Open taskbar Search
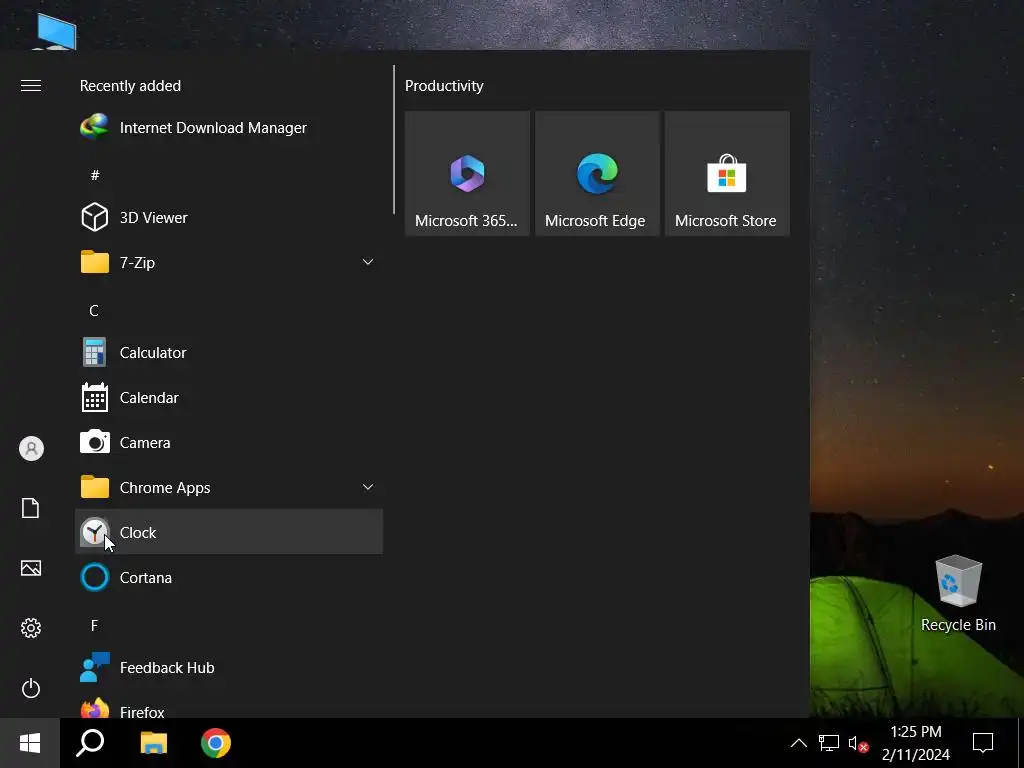The width and height of the screenshot is (1024, 768). coord(90,743)
